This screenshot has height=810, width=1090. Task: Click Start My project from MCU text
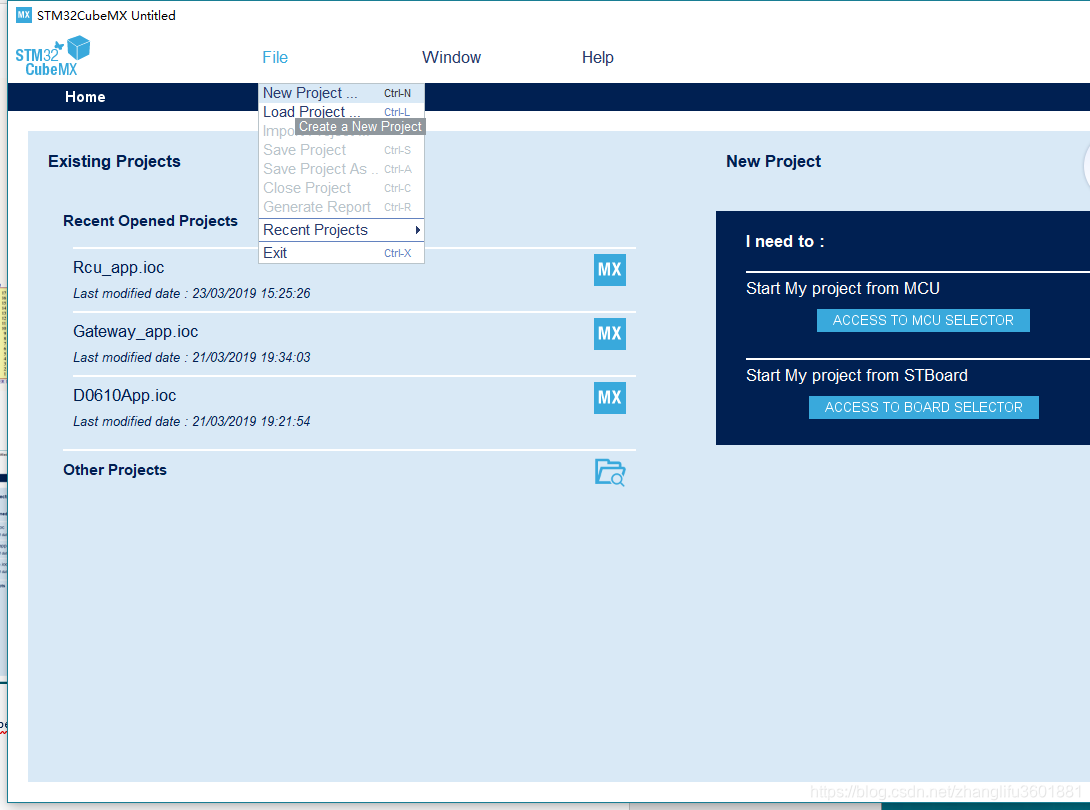843,289
